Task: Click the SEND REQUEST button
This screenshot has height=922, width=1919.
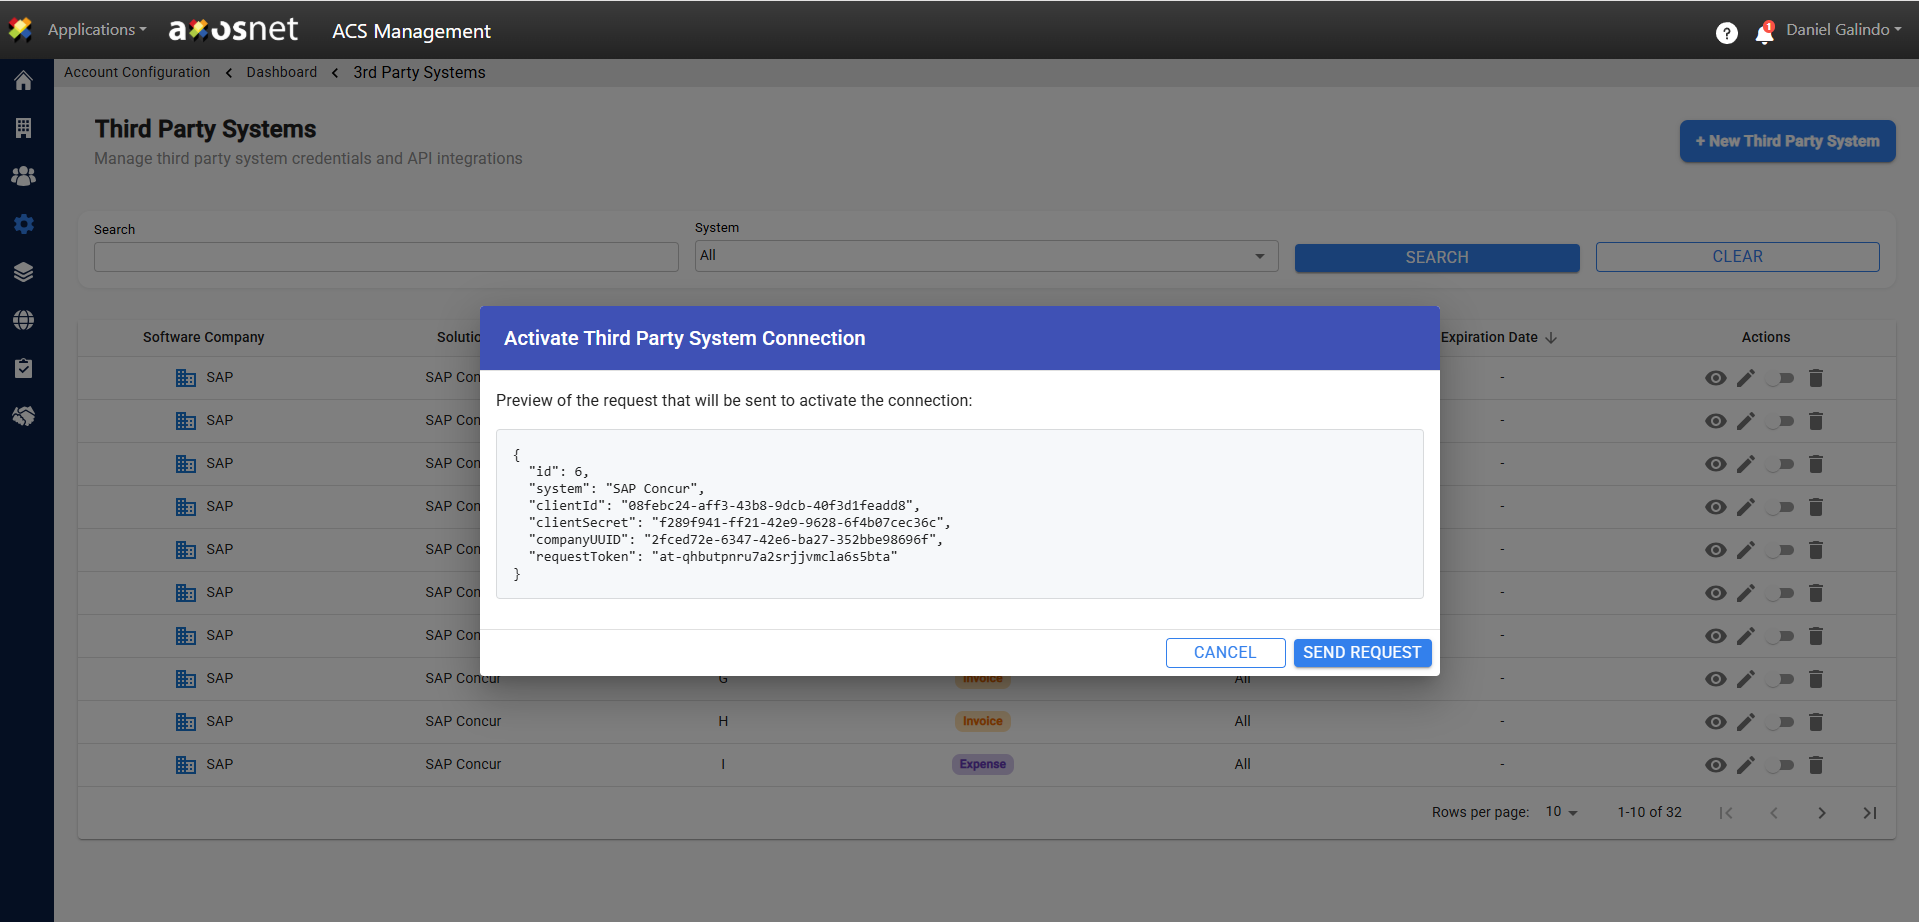Action: (1362, 653)
